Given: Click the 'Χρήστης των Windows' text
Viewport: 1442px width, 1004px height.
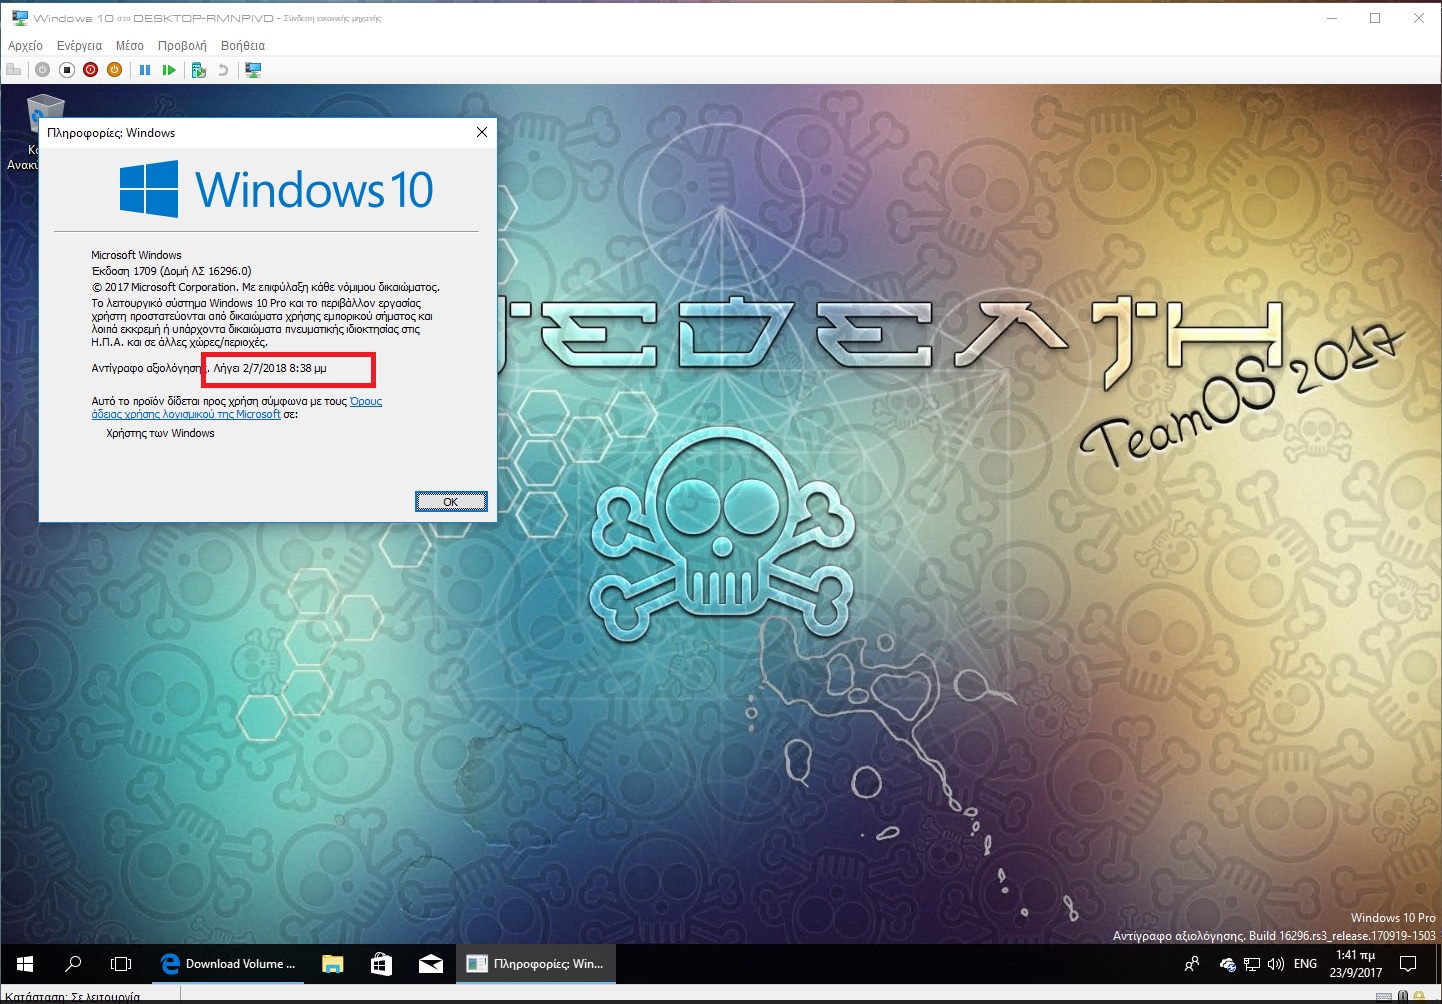Looking at the screenshot, I should tap(160, 433).
